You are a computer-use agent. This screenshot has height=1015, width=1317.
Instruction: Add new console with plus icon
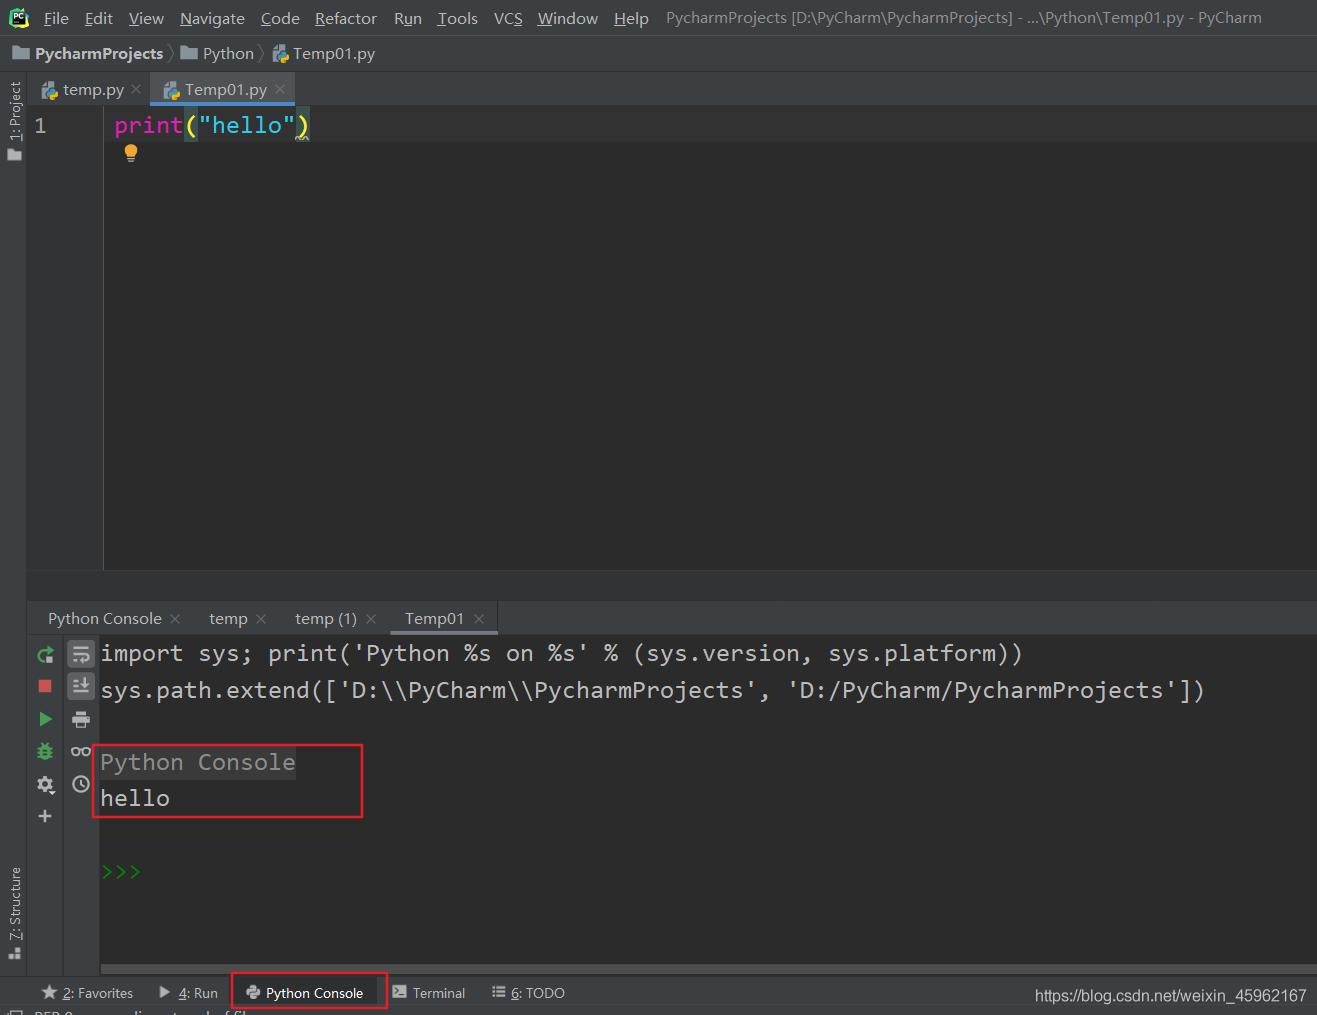tap(45, 816)
